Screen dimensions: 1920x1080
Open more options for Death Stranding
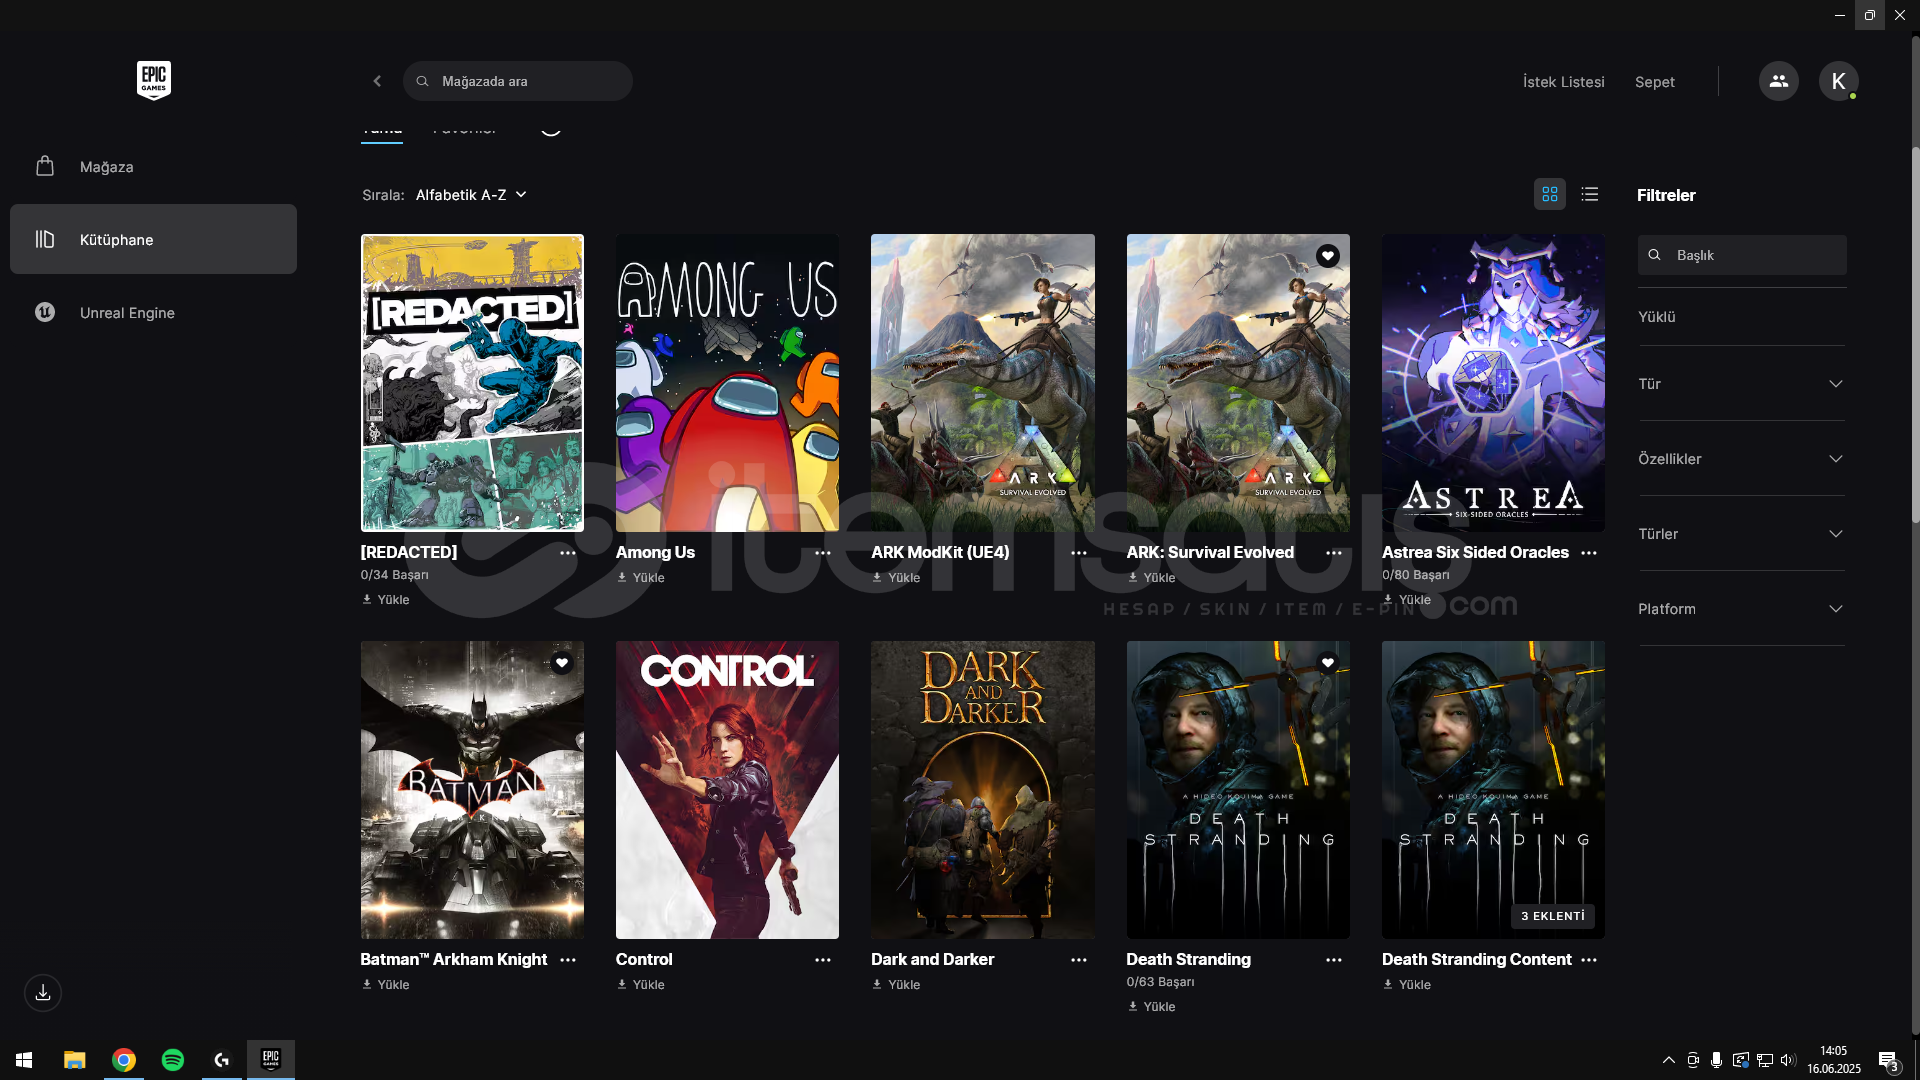click(x=1334, y=960)
